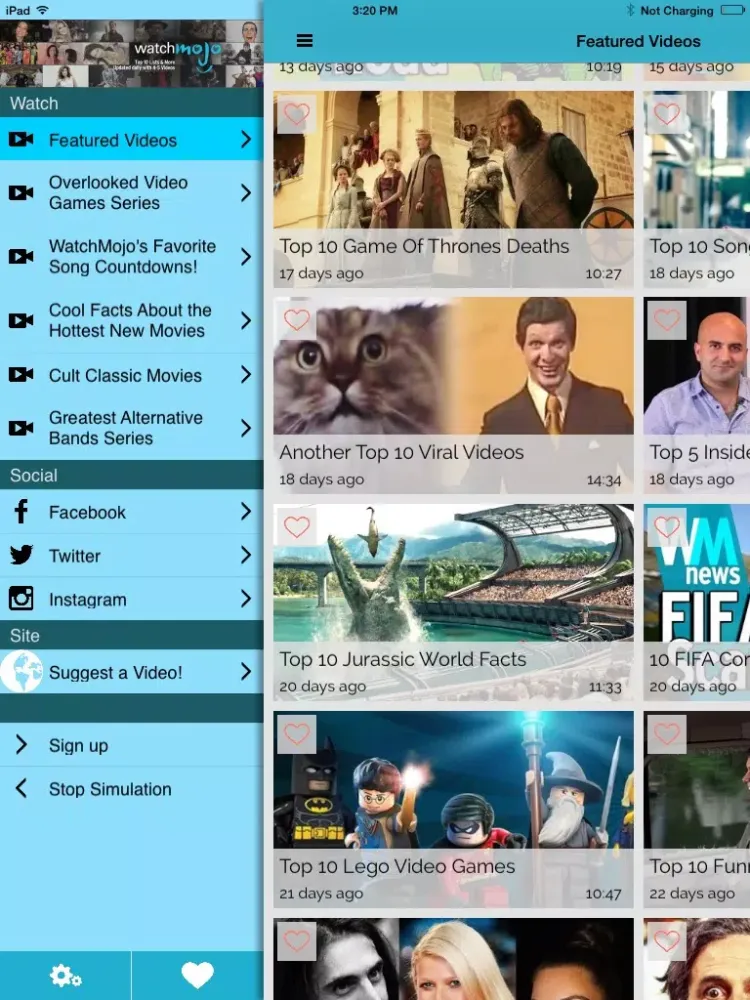Open favorites heart at bottom of sidebar
750x1000 pixels.
pyautogui.click(x=197, y=976)
